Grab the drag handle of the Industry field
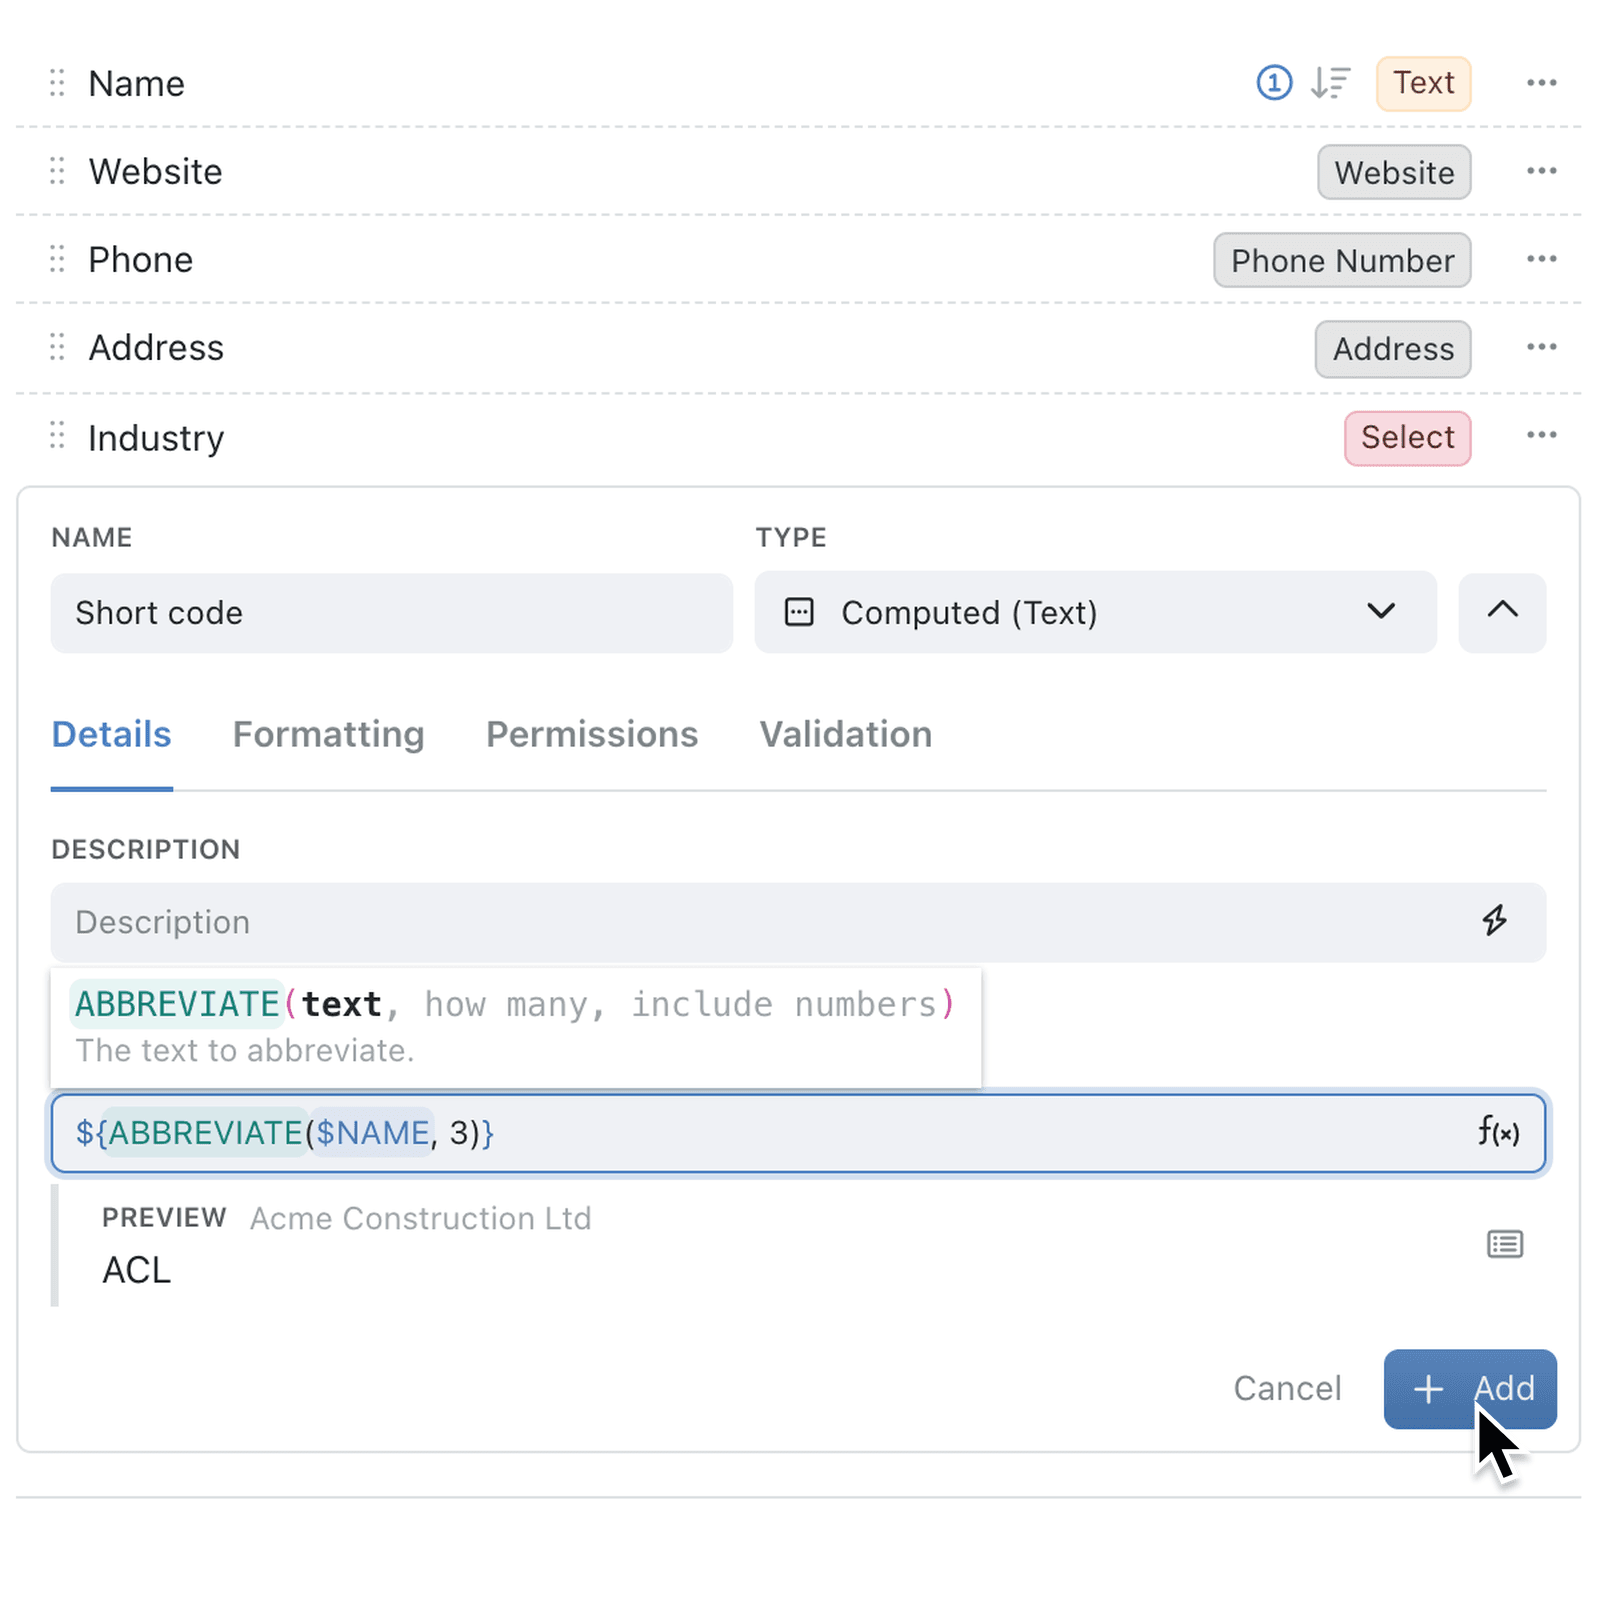The height and width of the screenshot is (1600, 1600). click(57, 435)
